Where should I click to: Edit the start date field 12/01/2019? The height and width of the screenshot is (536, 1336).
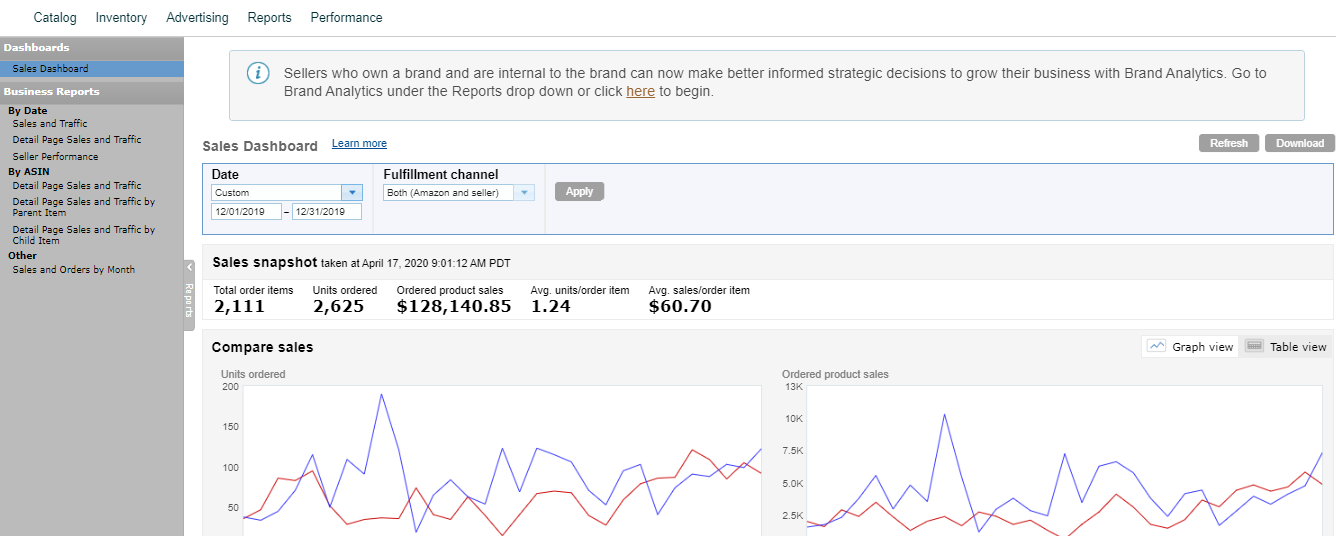[x=246, y=212]
